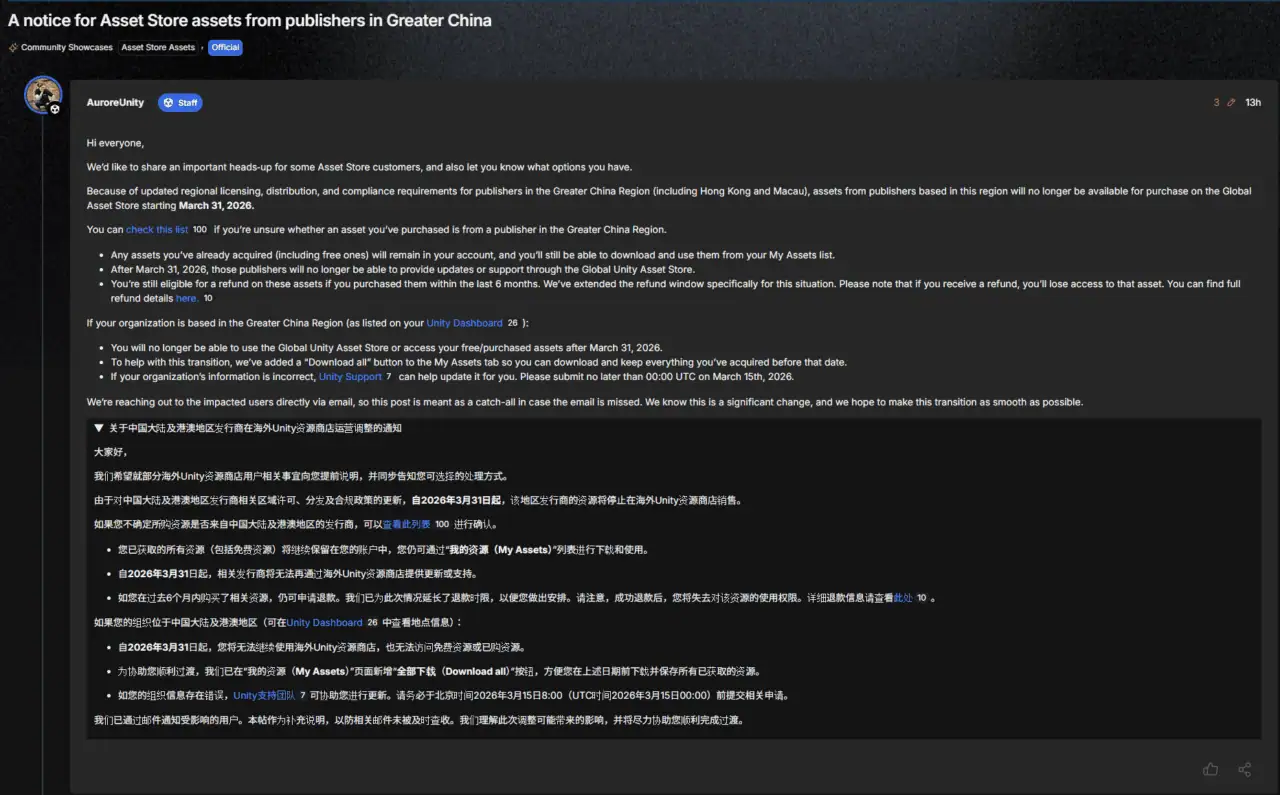Viewport: 1280px width, 795px height.
Task: Collapse the Chinese notice details section
Action: point(99,428)
